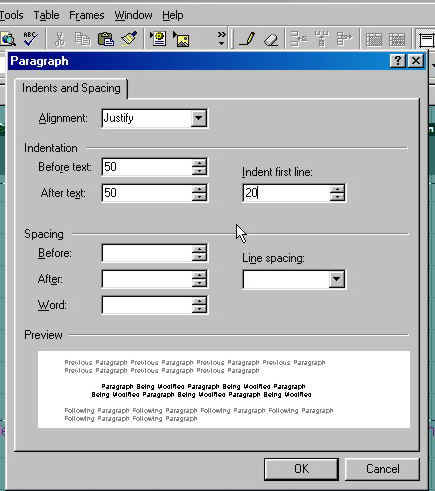Click the Cancel button

pos(382,469)
